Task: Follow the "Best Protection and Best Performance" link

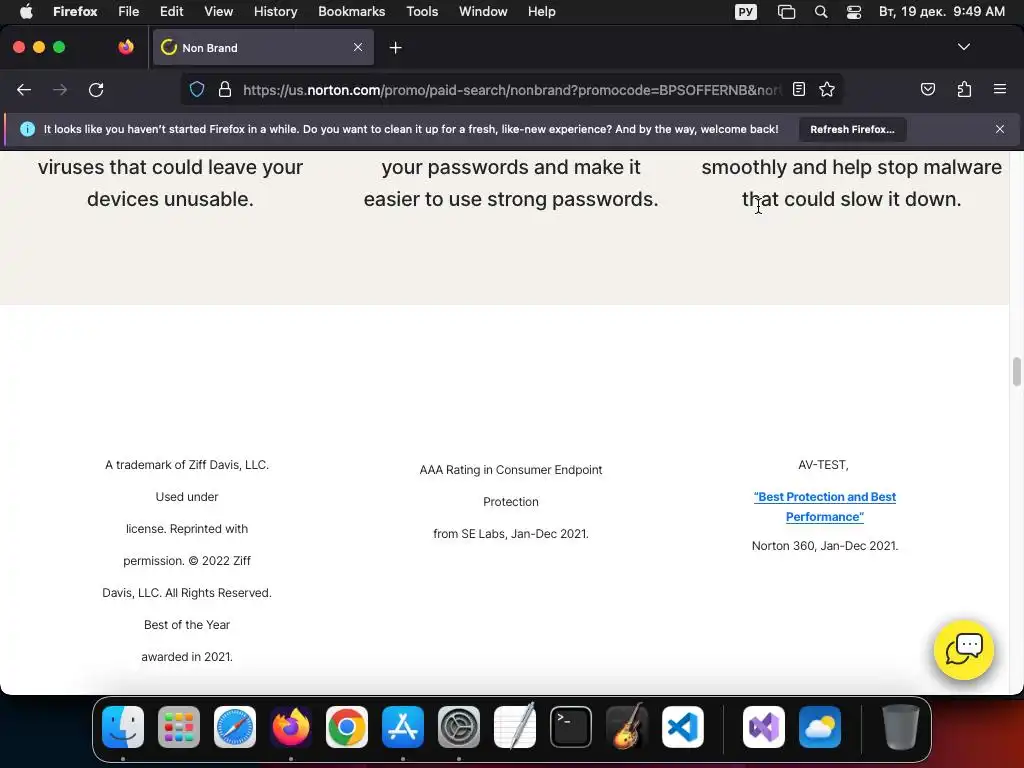Action: tap(825, 507)
